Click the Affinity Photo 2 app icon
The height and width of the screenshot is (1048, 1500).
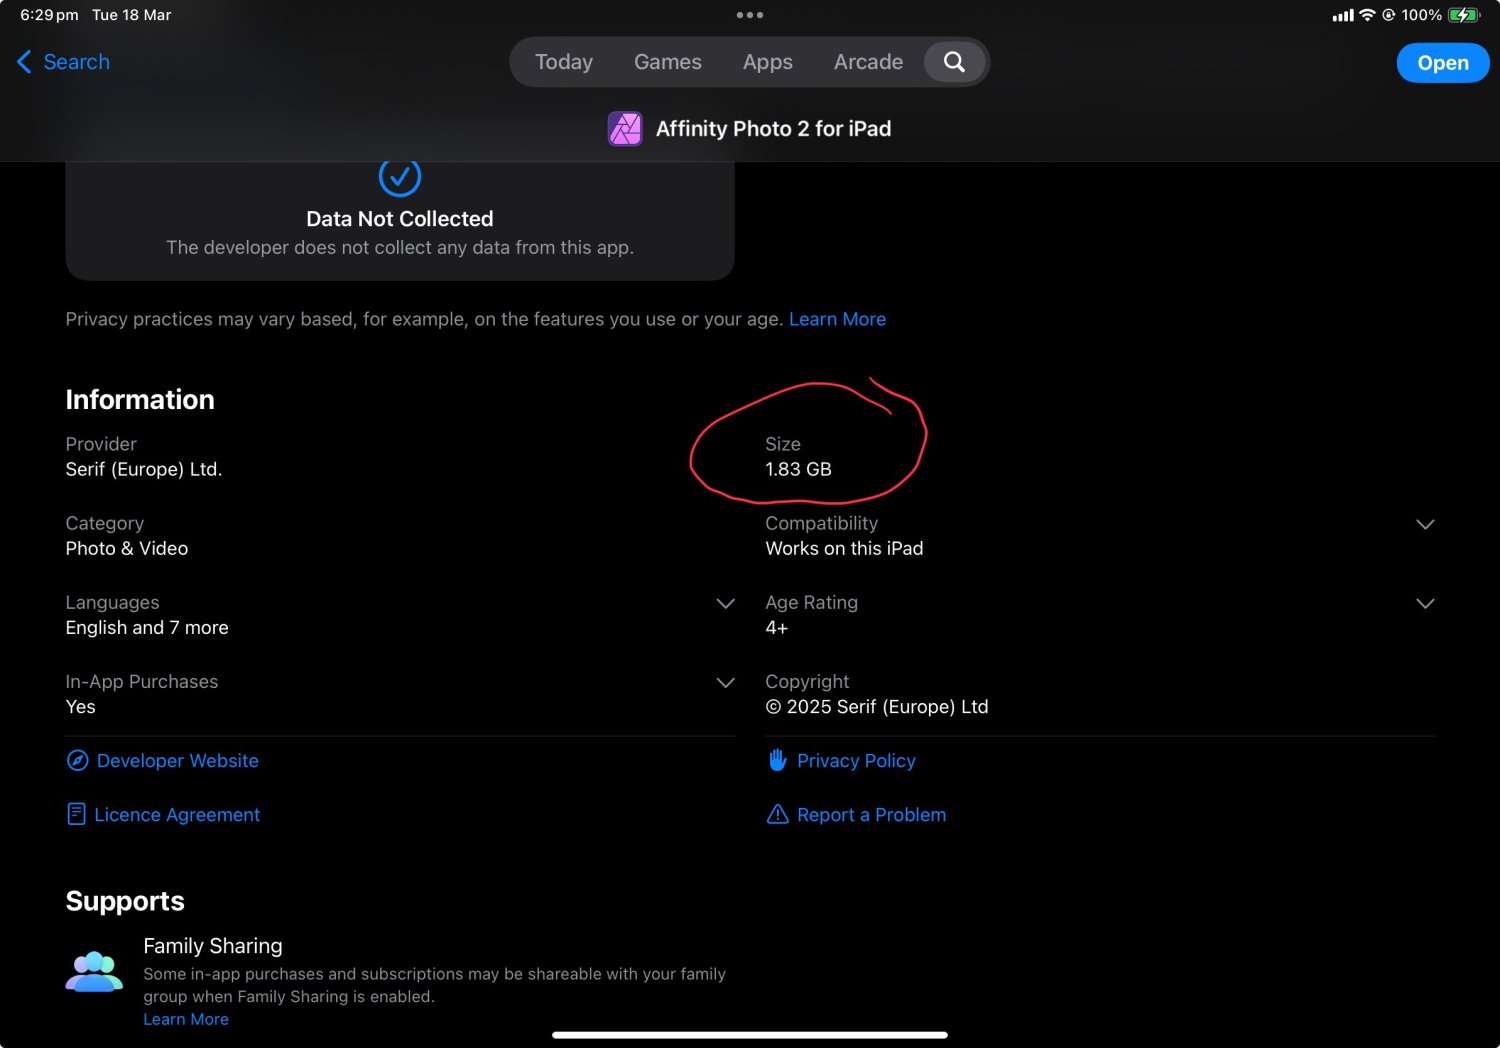(x=624, y=128)
